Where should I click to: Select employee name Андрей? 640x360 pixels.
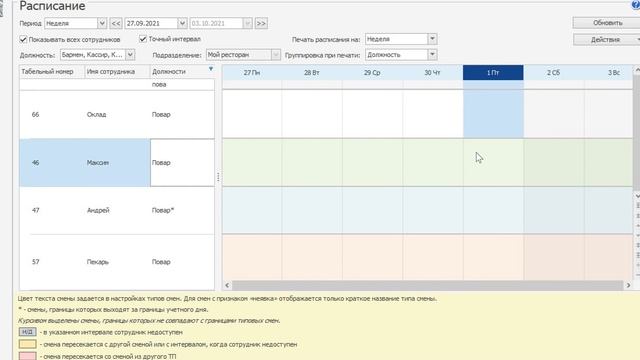tap(98, 211)
